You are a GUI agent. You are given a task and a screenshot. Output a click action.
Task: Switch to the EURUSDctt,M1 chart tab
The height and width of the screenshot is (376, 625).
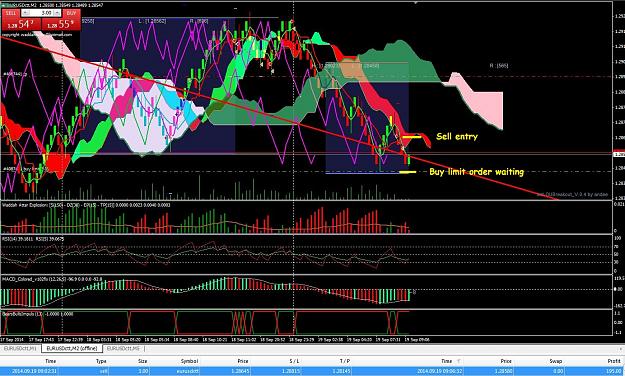(x=20, y=348)
